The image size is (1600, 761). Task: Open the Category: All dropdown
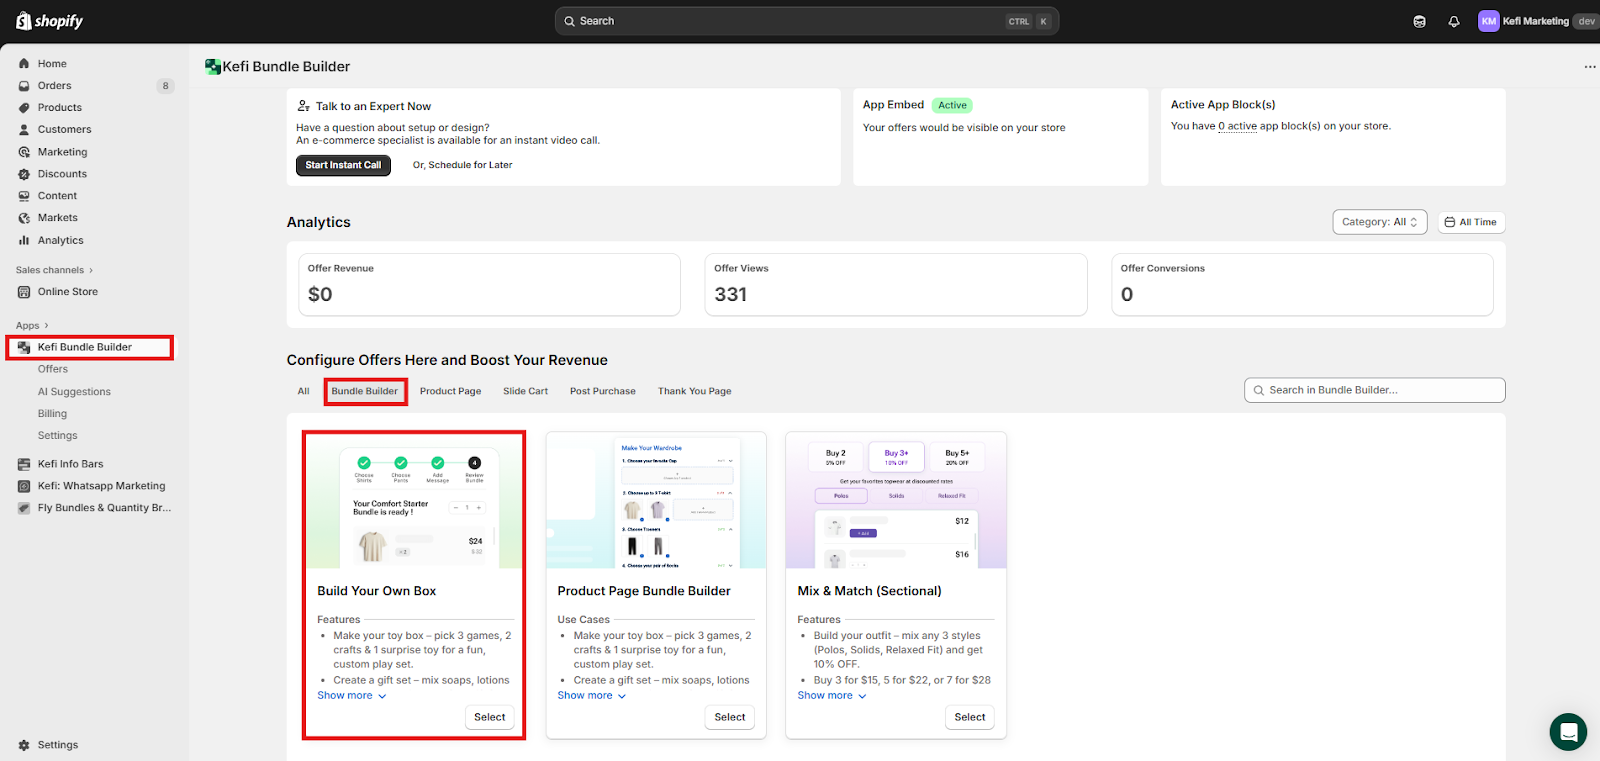[x=1379, y=222]
